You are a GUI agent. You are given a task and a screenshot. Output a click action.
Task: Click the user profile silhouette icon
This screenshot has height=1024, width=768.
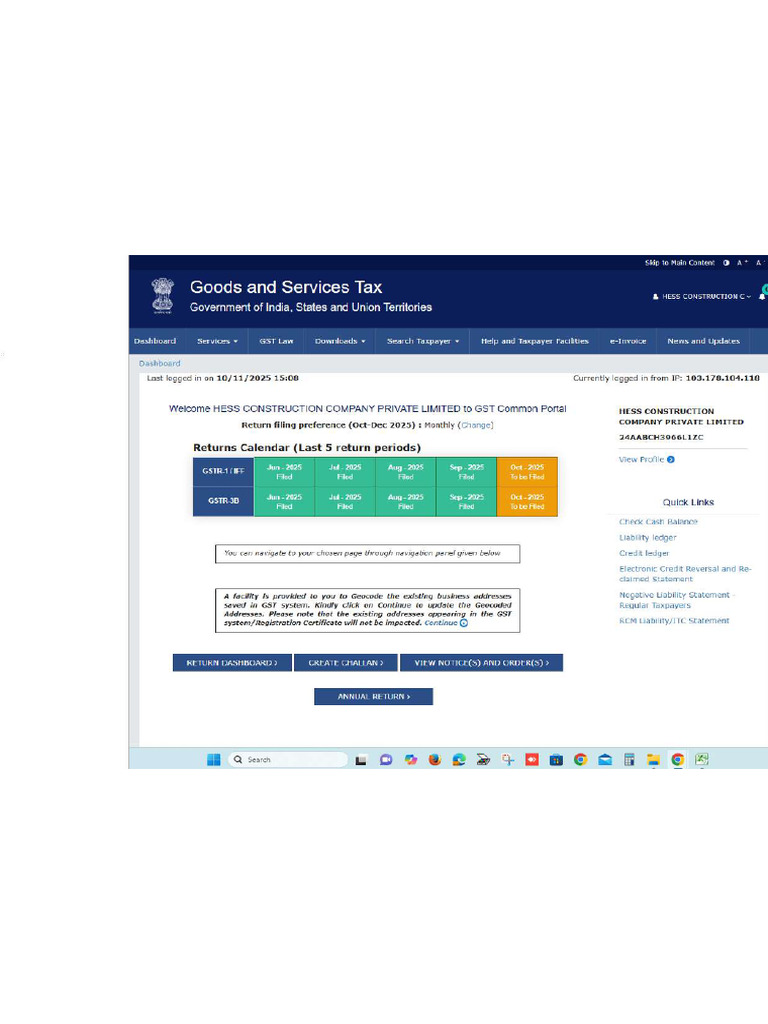(656, 296)
